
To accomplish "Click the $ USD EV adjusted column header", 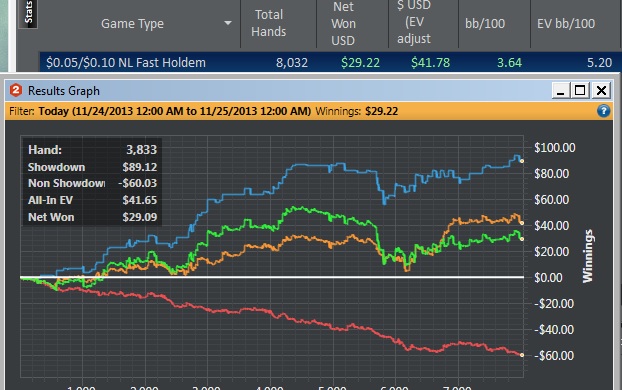I will click(413, 23).
